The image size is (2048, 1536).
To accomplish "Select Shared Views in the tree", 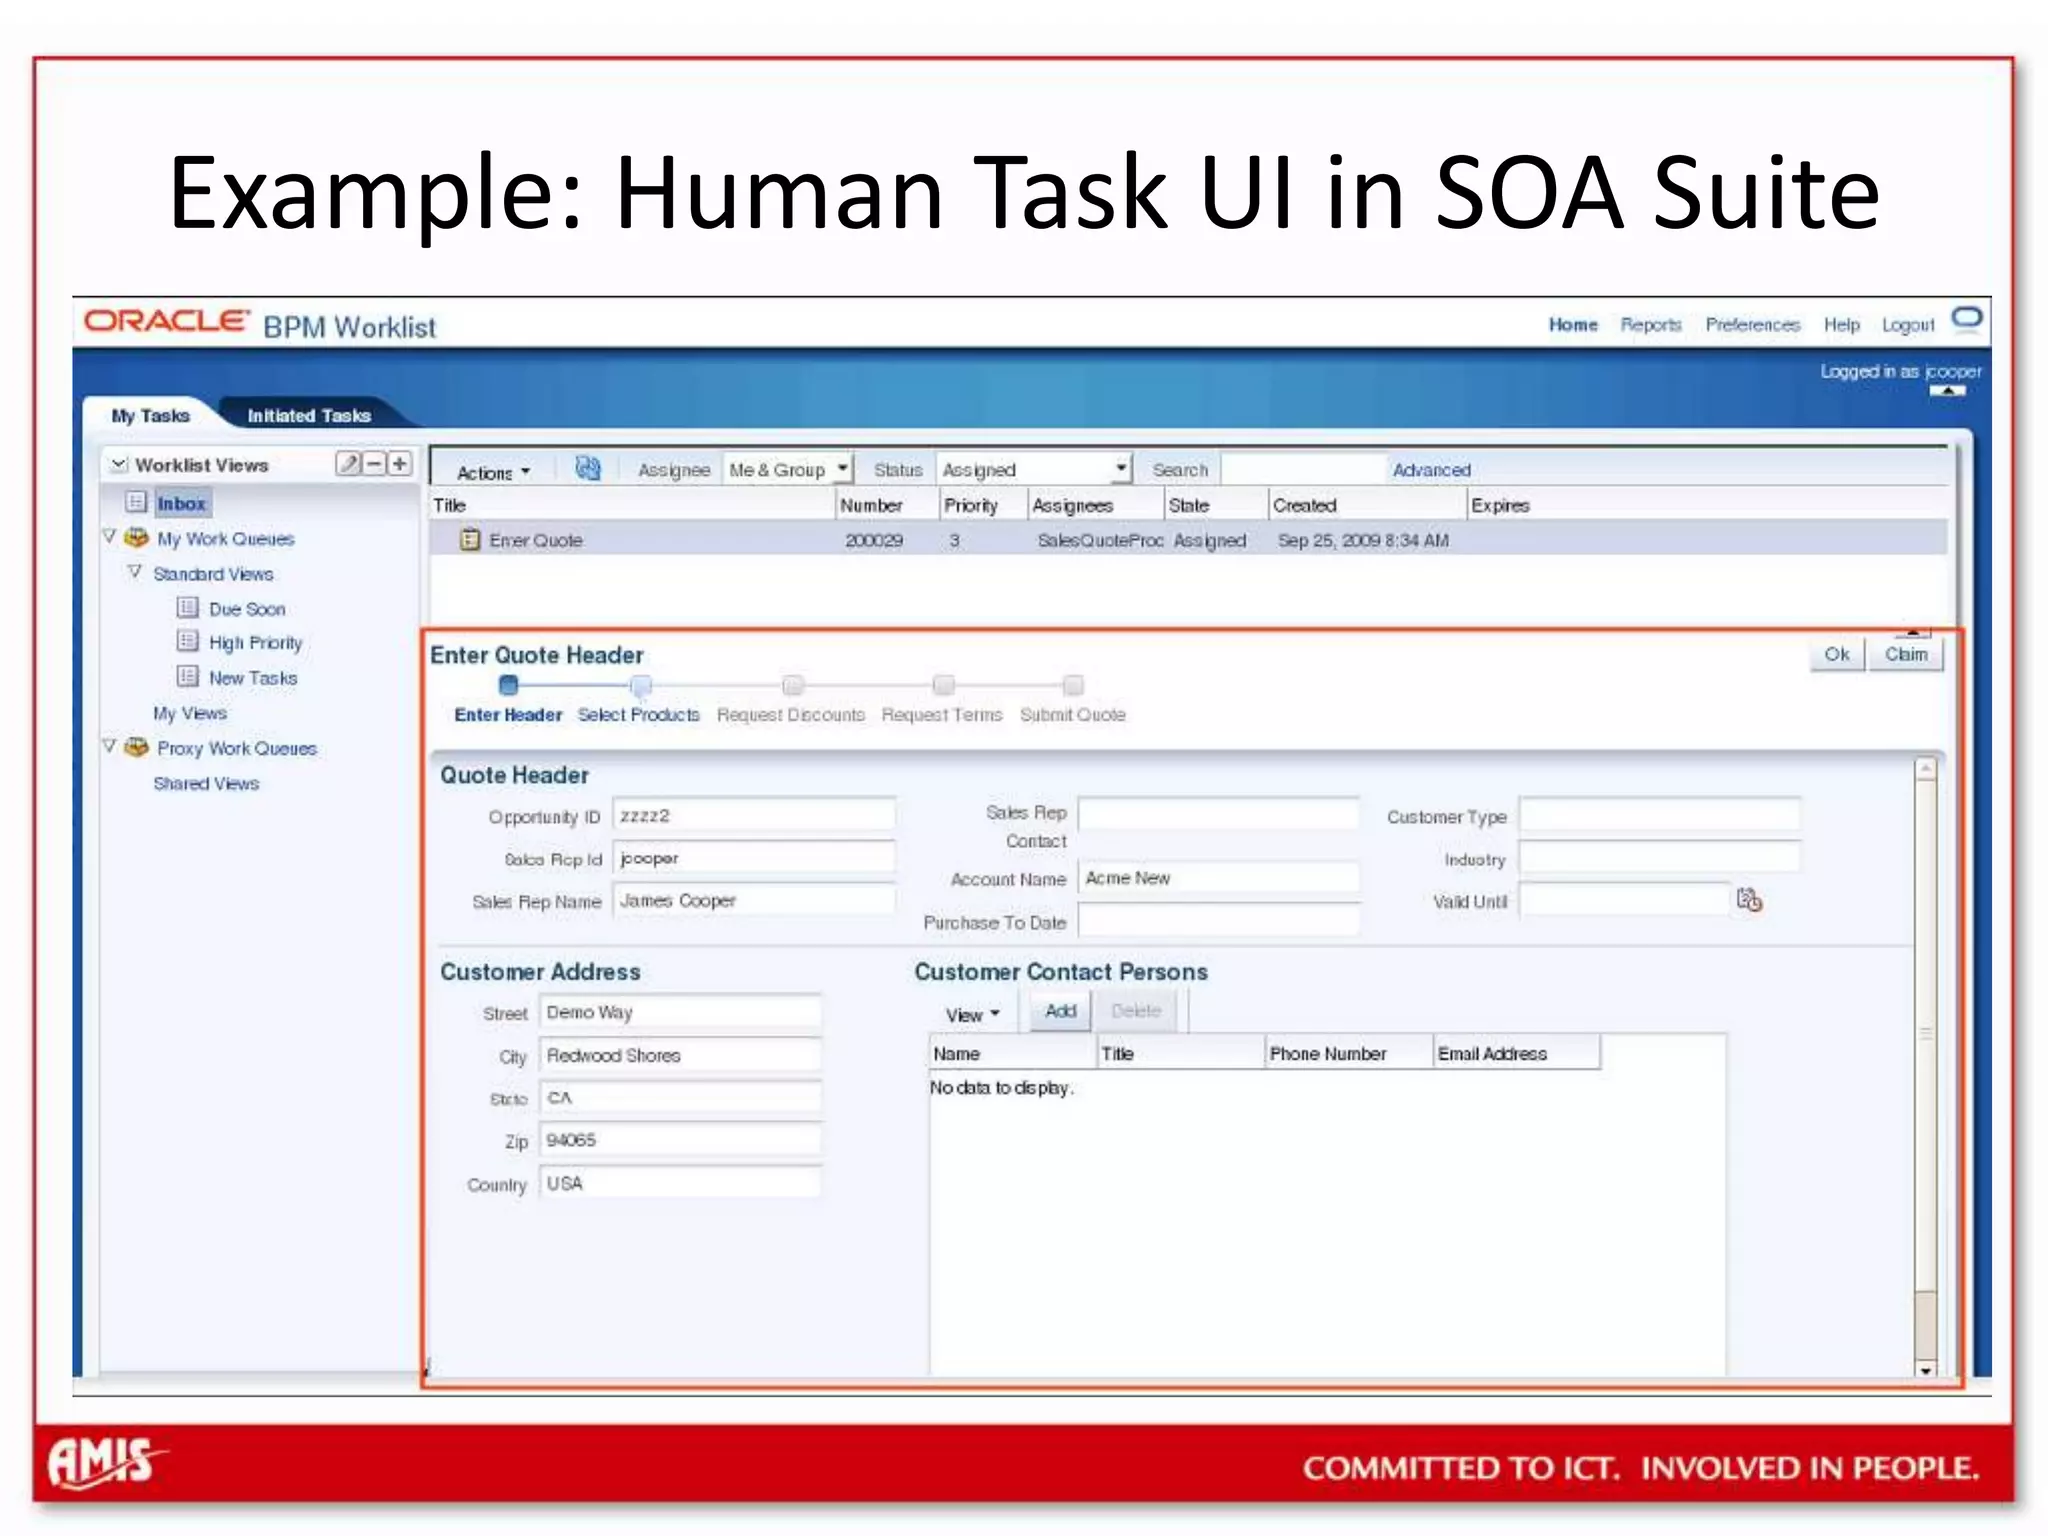I will 206,783.
